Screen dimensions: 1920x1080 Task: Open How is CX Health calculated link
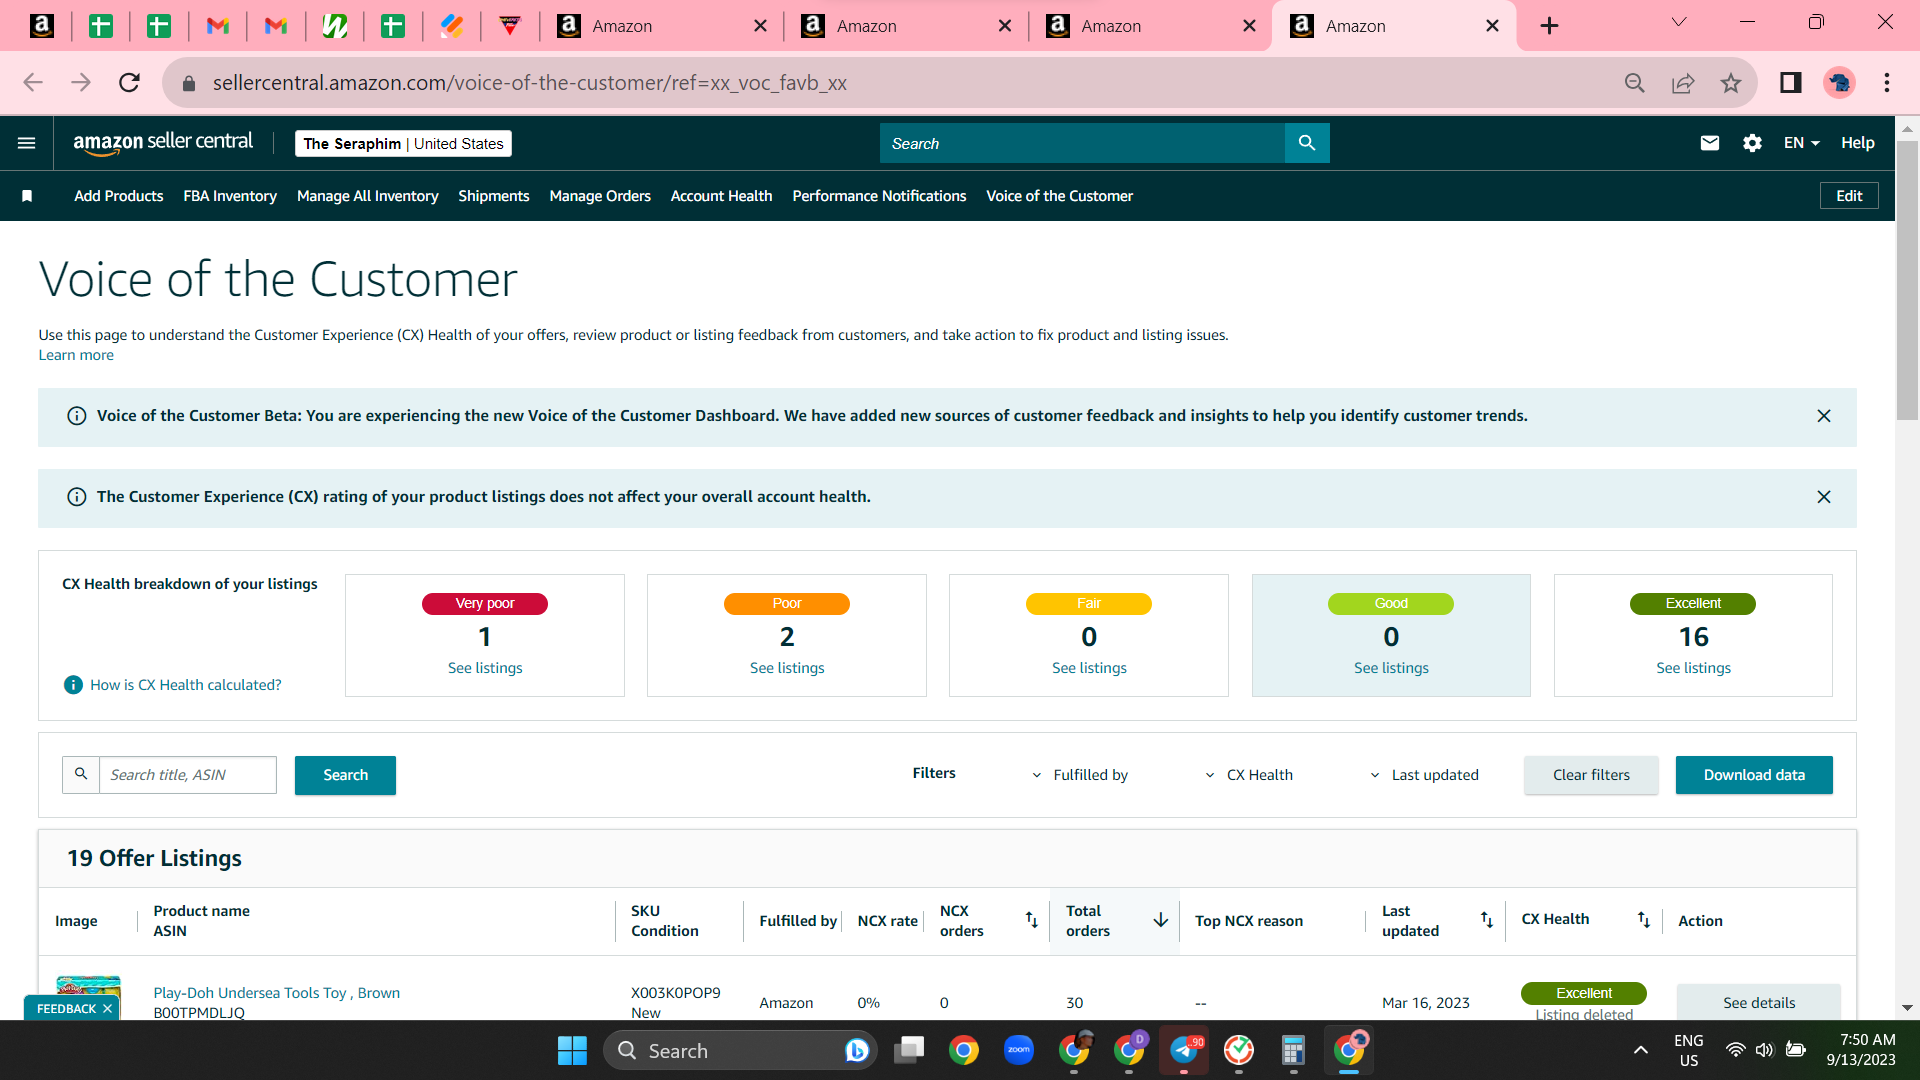click(186, 685)
